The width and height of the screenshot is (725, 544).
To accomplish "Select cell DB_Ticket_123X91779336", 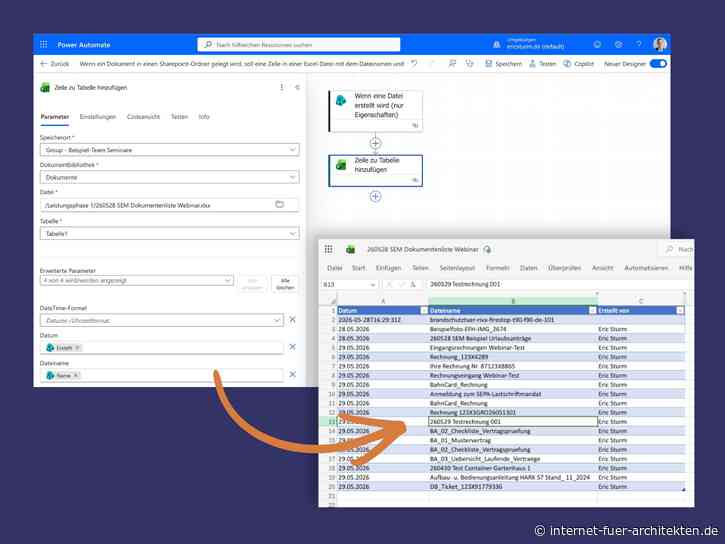I will coord(513,487).
